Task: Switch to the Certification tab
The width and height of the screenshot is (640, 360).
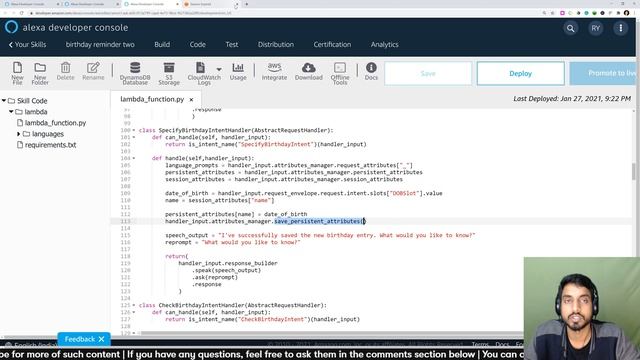Action: point(332,44)
